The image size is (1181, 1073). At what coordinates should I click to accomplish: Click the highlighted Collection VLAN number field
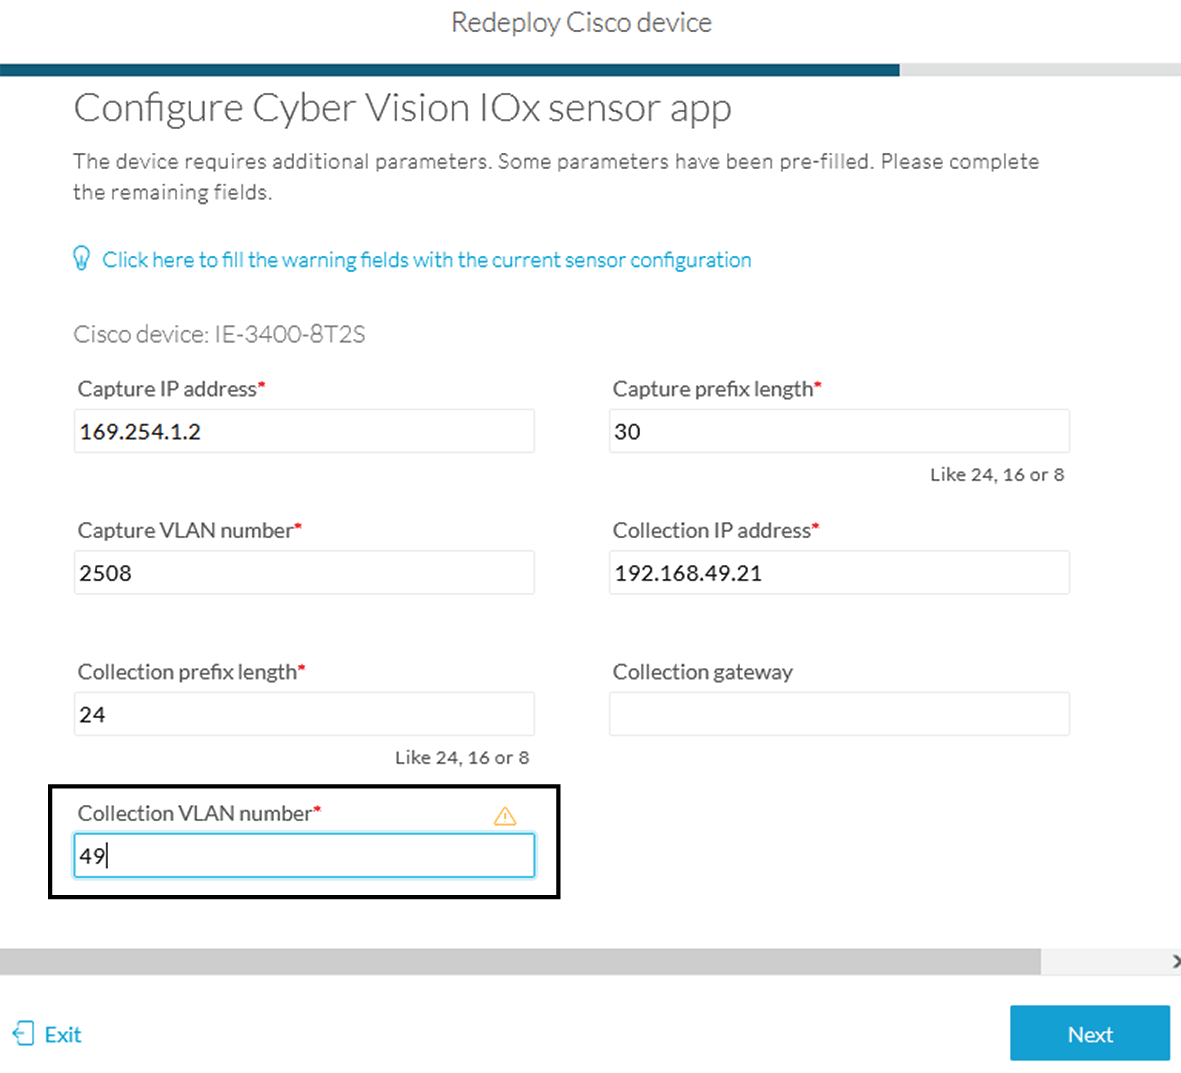303,855
